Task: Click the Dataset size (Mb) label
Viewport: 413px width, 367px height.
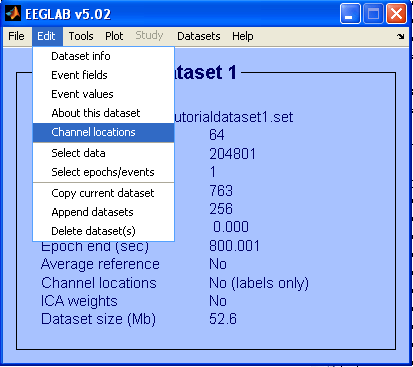Action: tap(98, 319)
